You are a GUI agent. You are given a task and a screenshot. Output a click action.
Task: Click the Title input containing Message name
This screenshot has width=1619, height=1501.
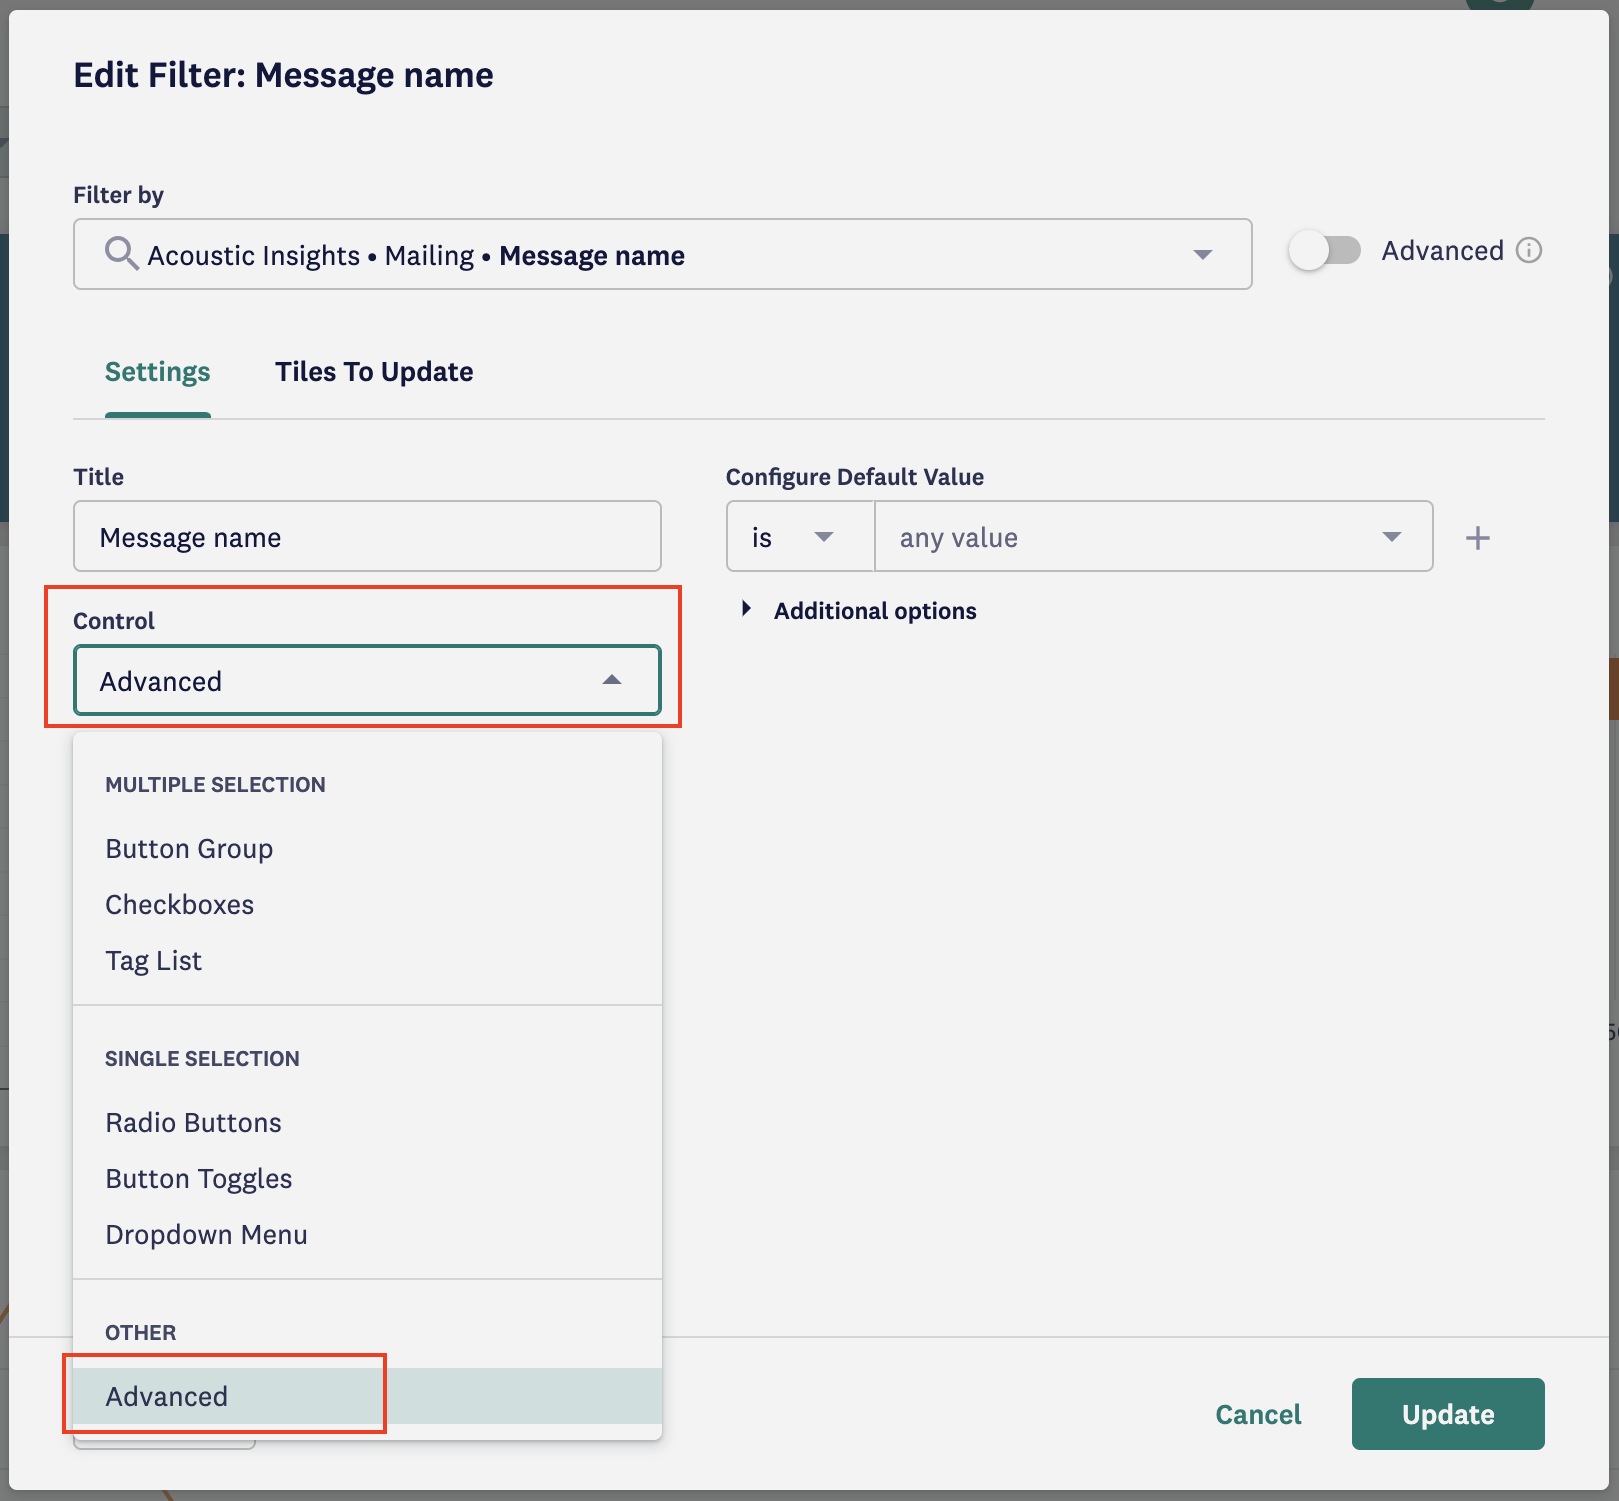pyautogui.click(x=367, y=537)
